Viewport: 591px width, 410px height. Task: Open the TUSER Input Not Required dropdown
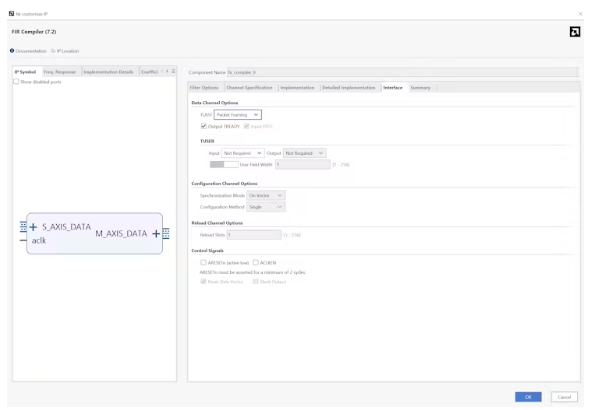242,153
